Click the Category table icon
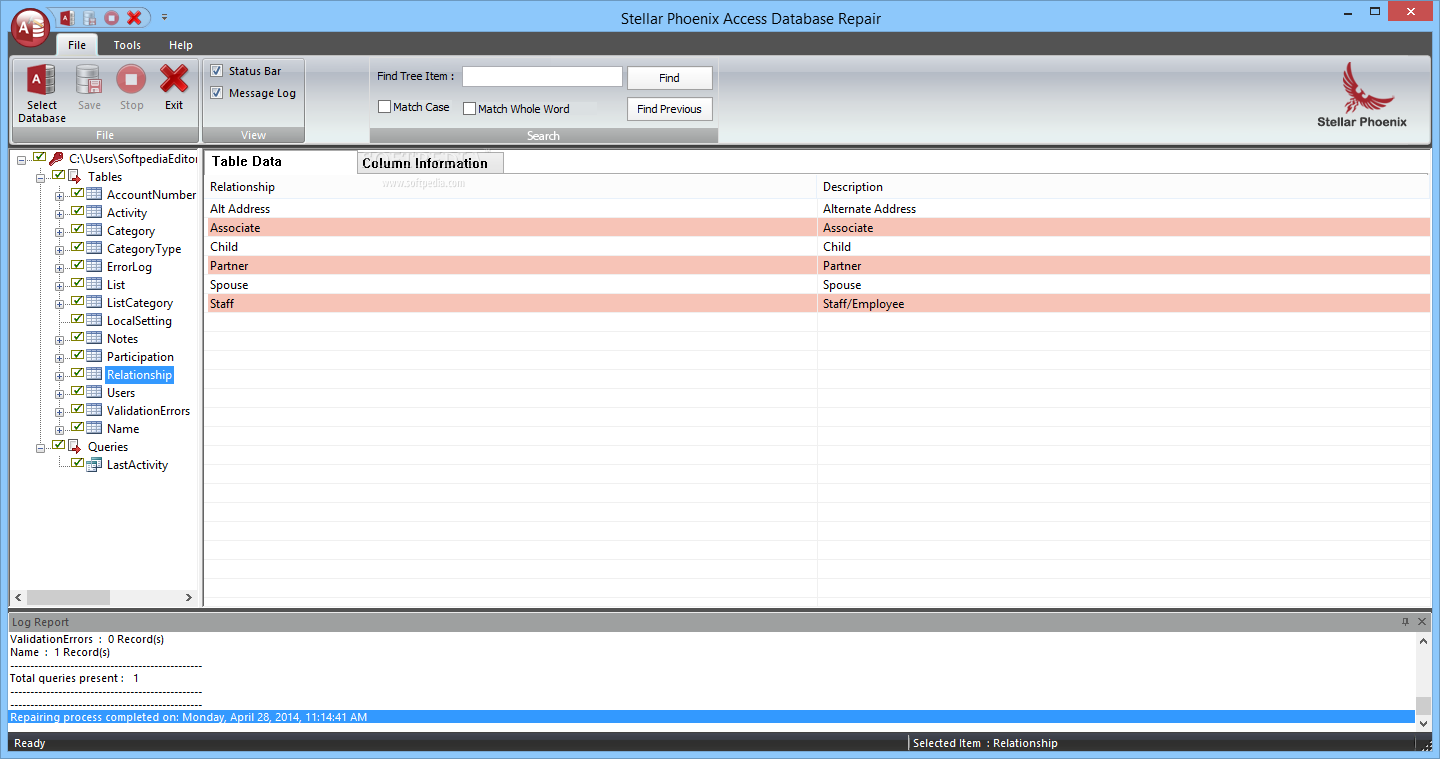The height and width of the screenshot is (759, 1440). [94, 230]
